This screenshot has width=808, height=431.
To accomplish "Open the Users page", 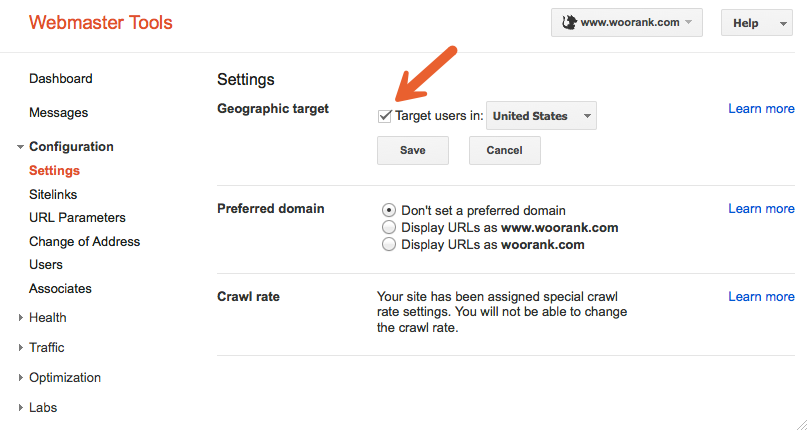I will click(x=46, y=264).
